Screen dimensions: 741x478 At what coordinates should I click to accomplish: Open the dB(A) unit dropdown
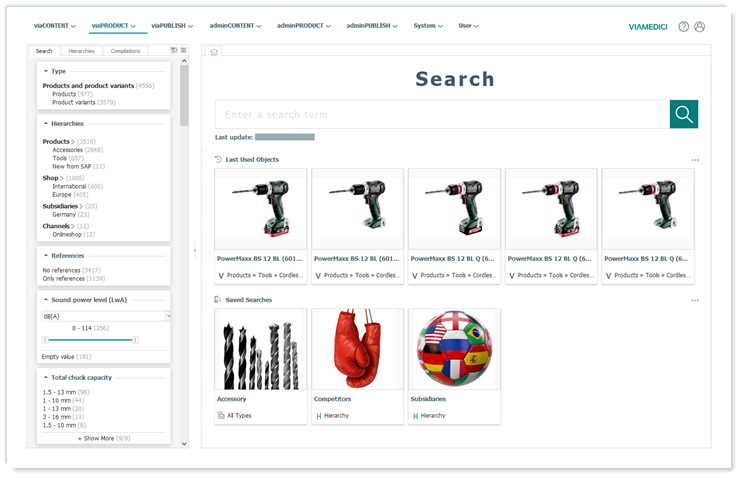click(x=168, y=316)
